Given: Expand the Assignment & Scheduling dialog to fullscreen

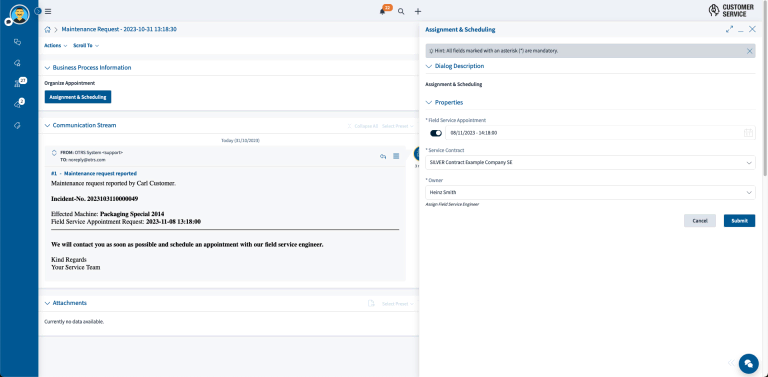Looking at the screenshot, I should 729,29.
